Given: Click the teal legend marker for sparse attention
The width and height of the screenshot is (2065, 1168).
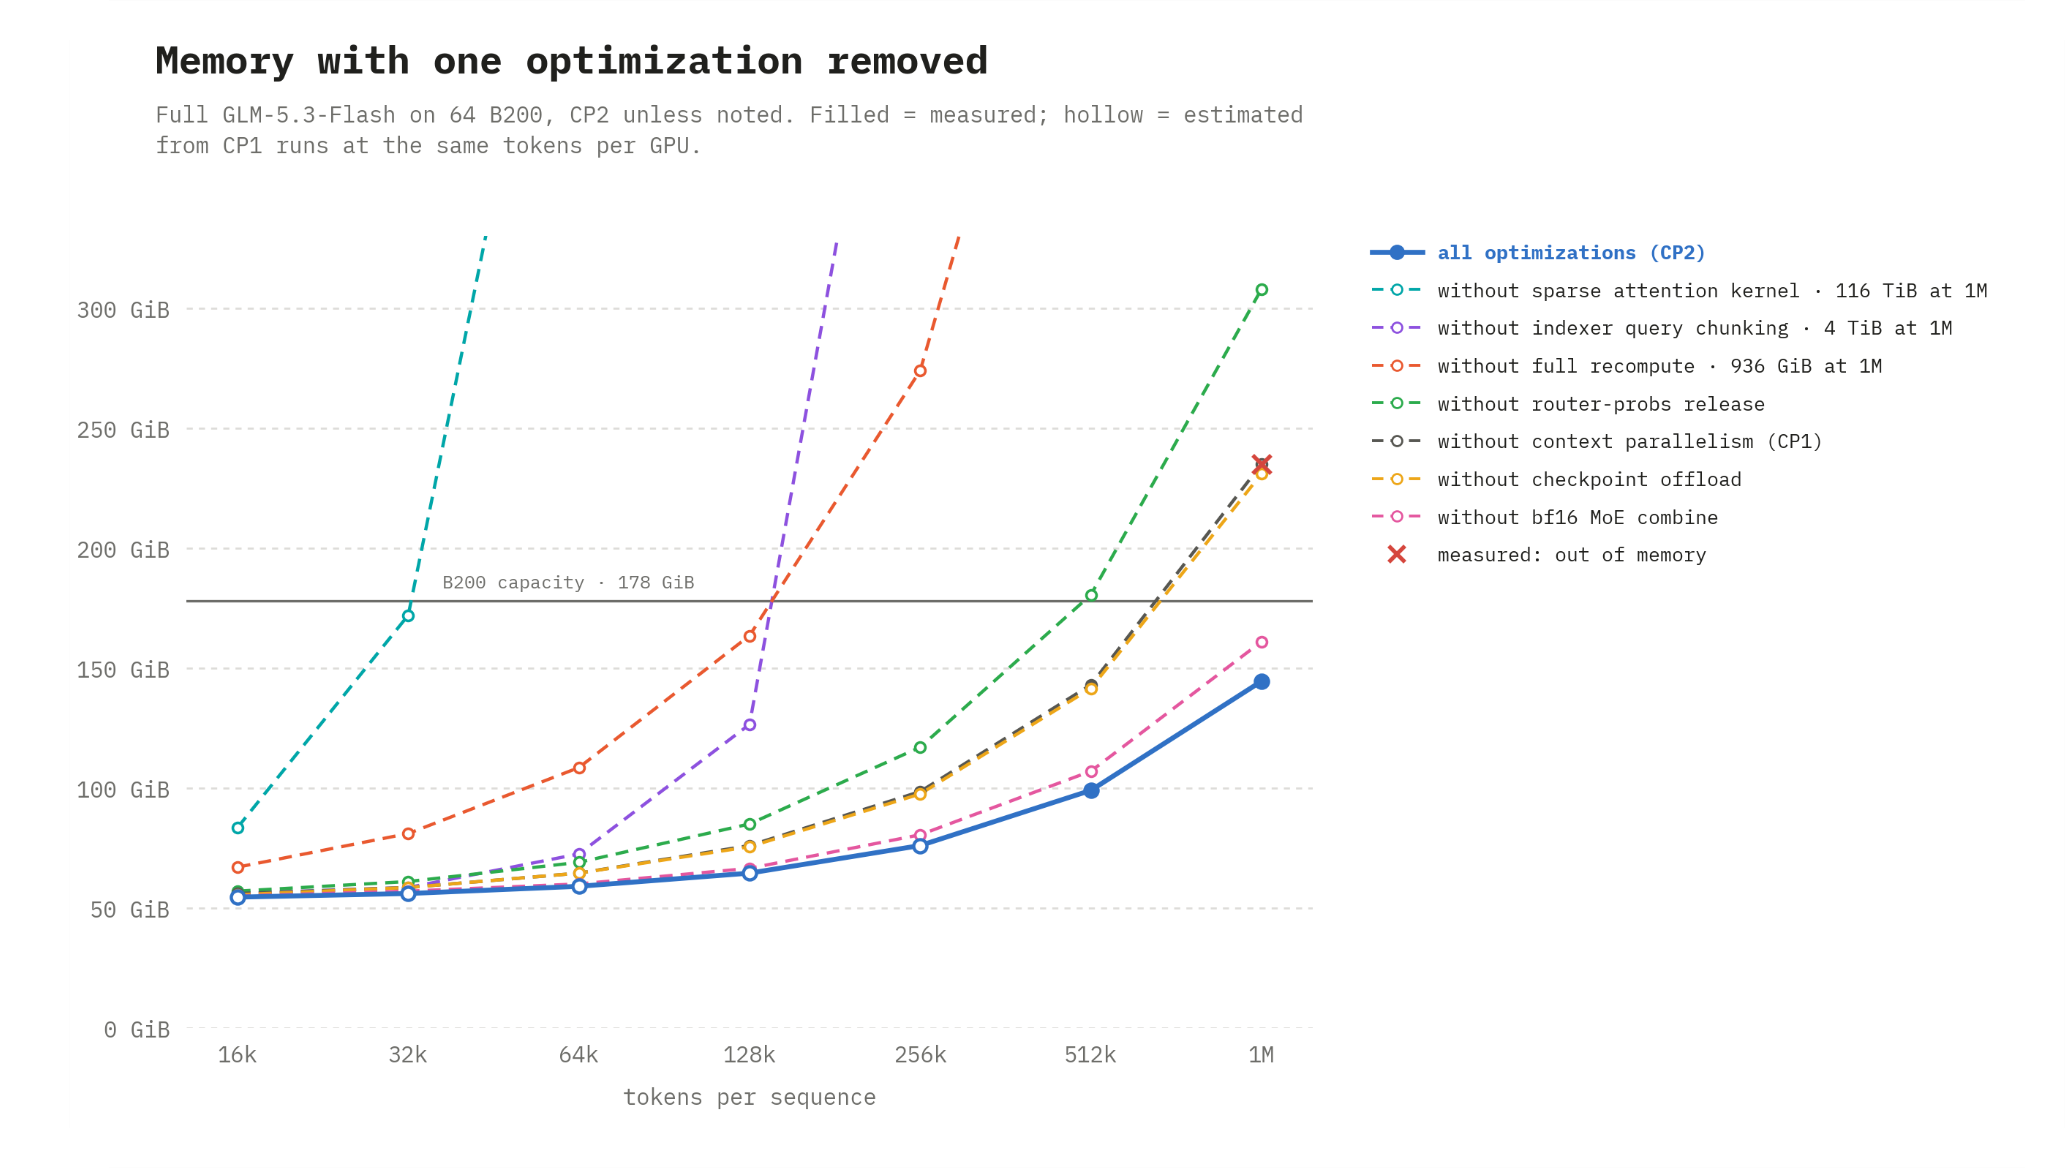Looking at the screenshot, I should tap(1397, 290).
